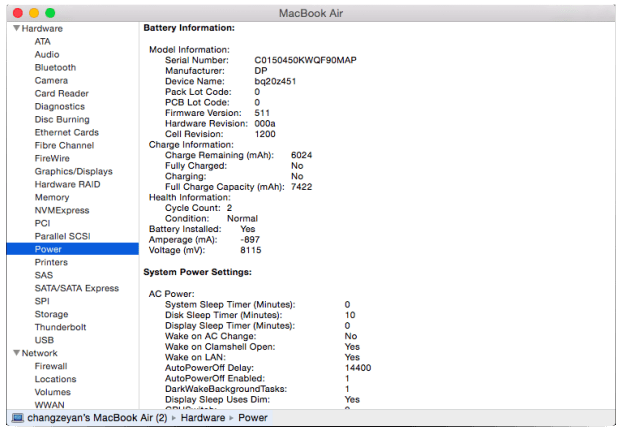Click the Wake on LAN label
This screenshot has width=622, height=433.
tap(195, 357)
